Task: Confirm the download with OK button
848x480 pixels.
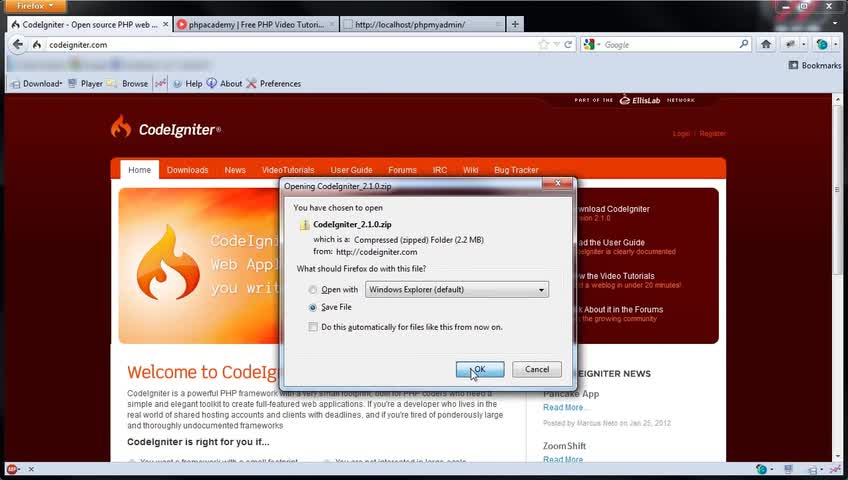Action: point(480,369)
